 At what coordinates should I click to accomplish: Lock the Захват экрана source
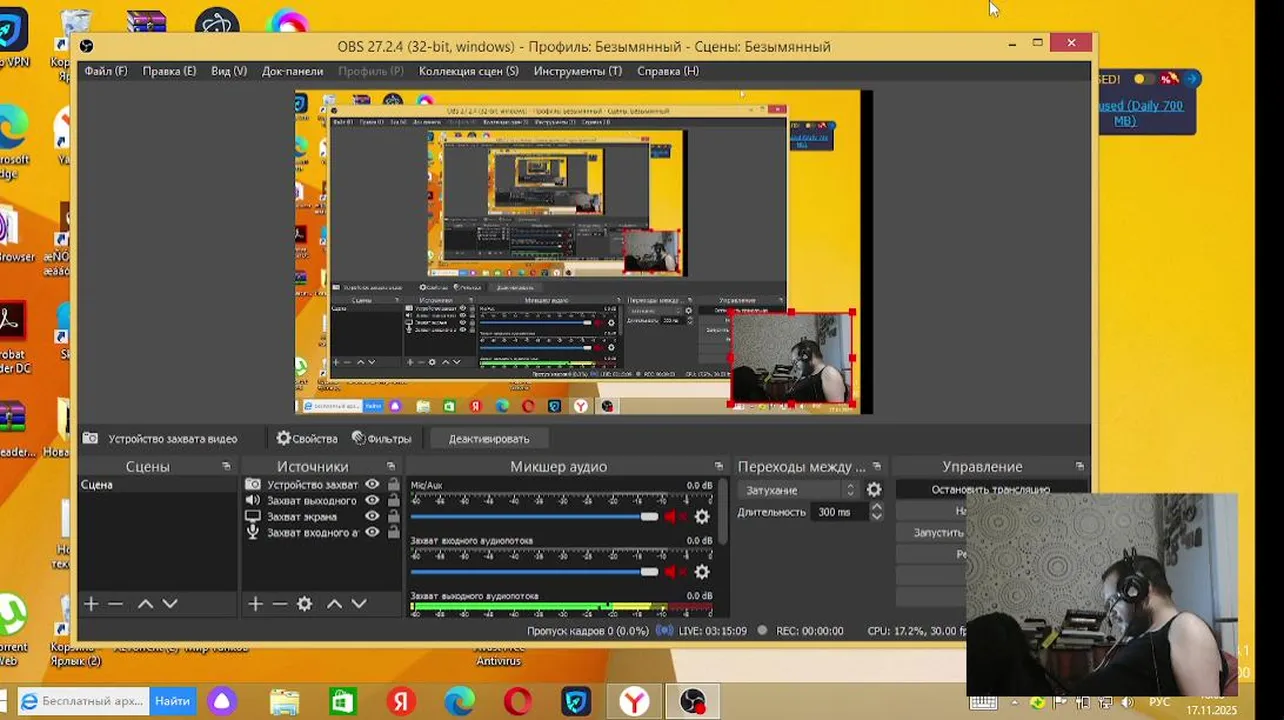[393, 516]
